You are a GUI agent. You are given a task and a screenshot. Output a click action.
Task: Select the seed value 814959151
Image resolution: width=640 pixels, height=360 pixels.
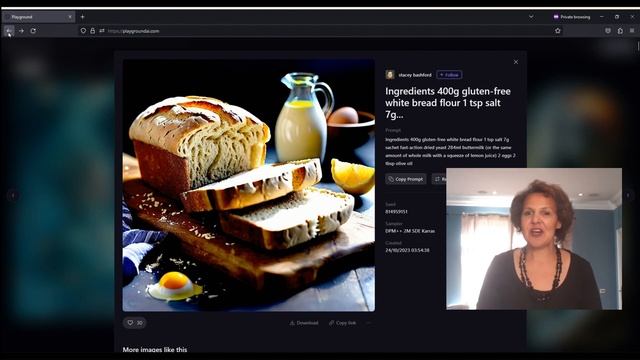396,212
